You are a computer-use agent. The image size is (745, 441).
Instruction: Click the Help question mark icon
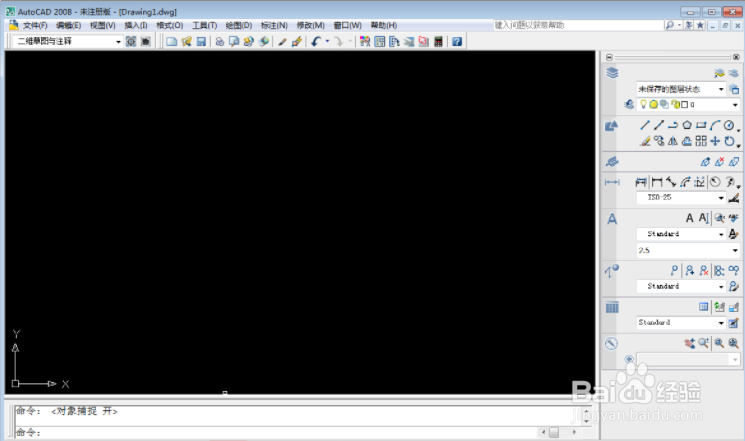point(457,42)
